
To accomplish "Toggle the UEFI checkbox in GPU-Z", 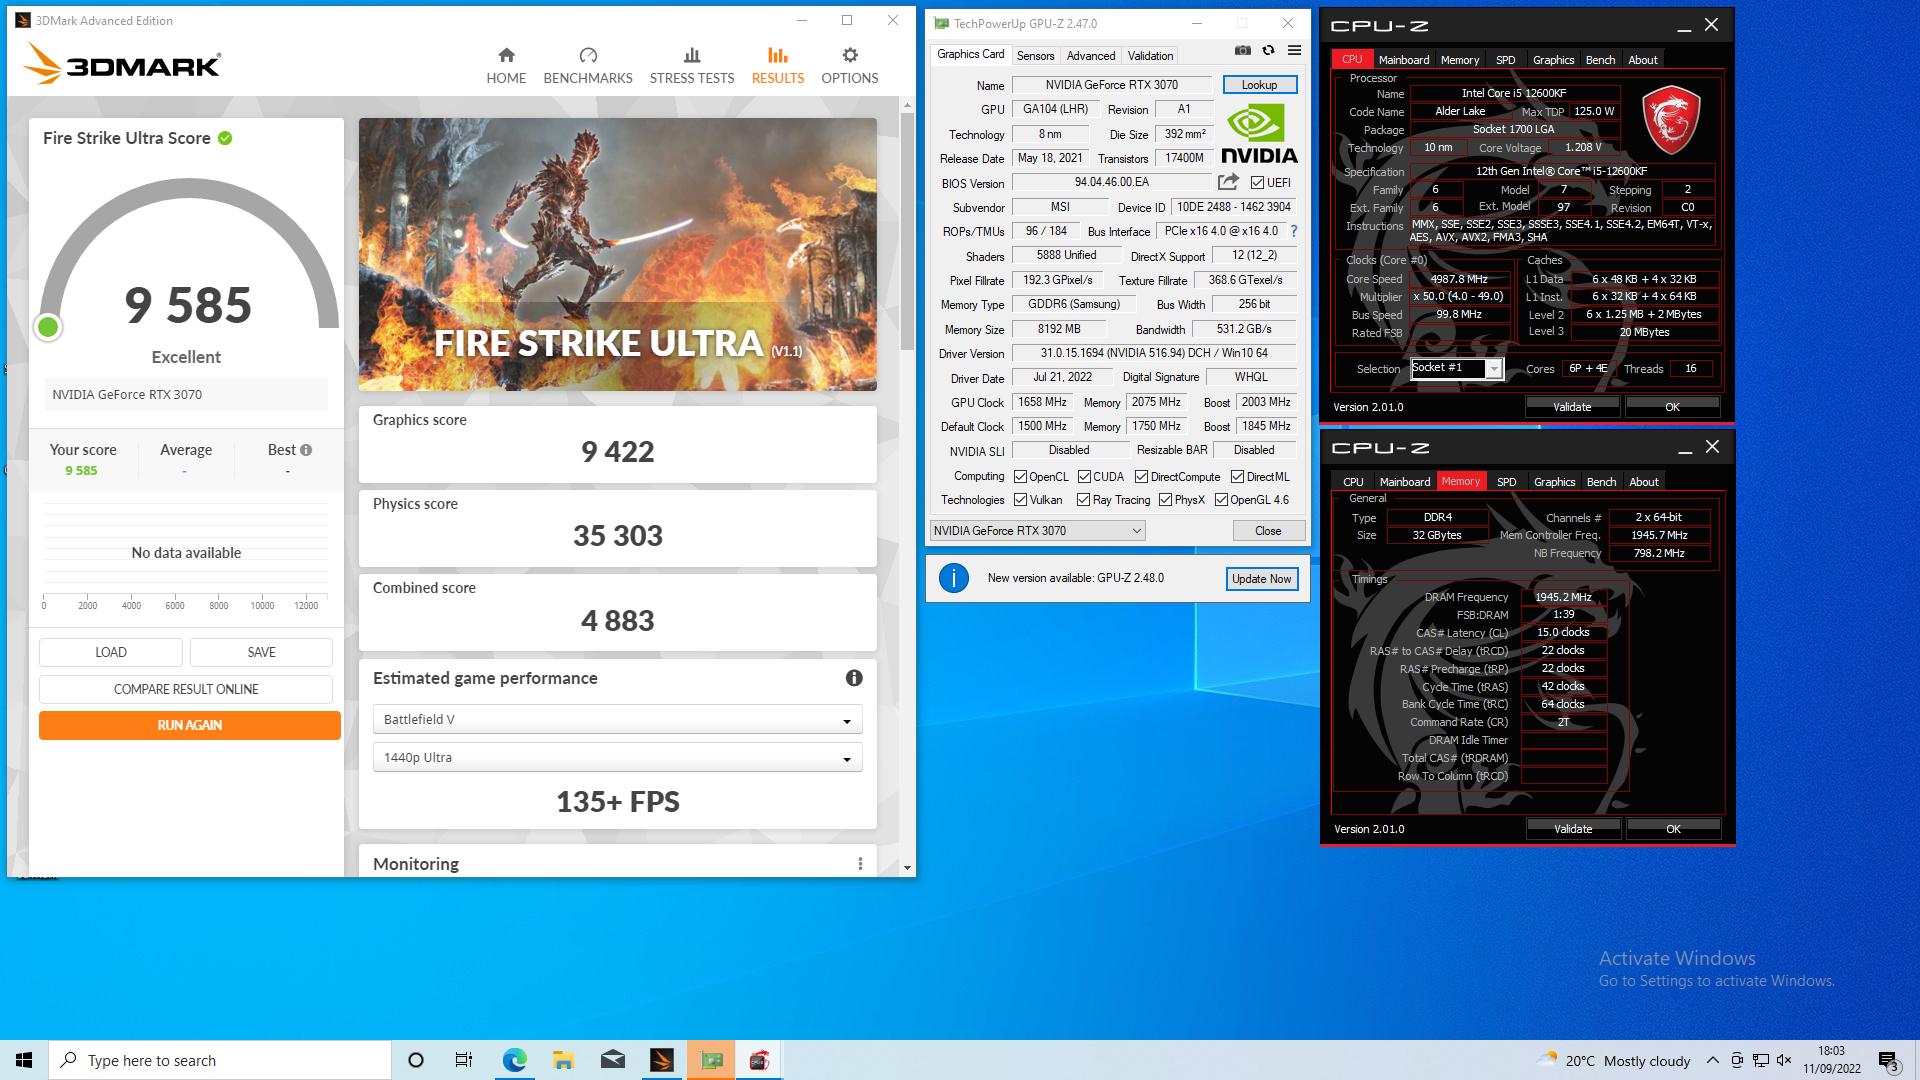I will pyautogui.click(x=1257, y=183).
